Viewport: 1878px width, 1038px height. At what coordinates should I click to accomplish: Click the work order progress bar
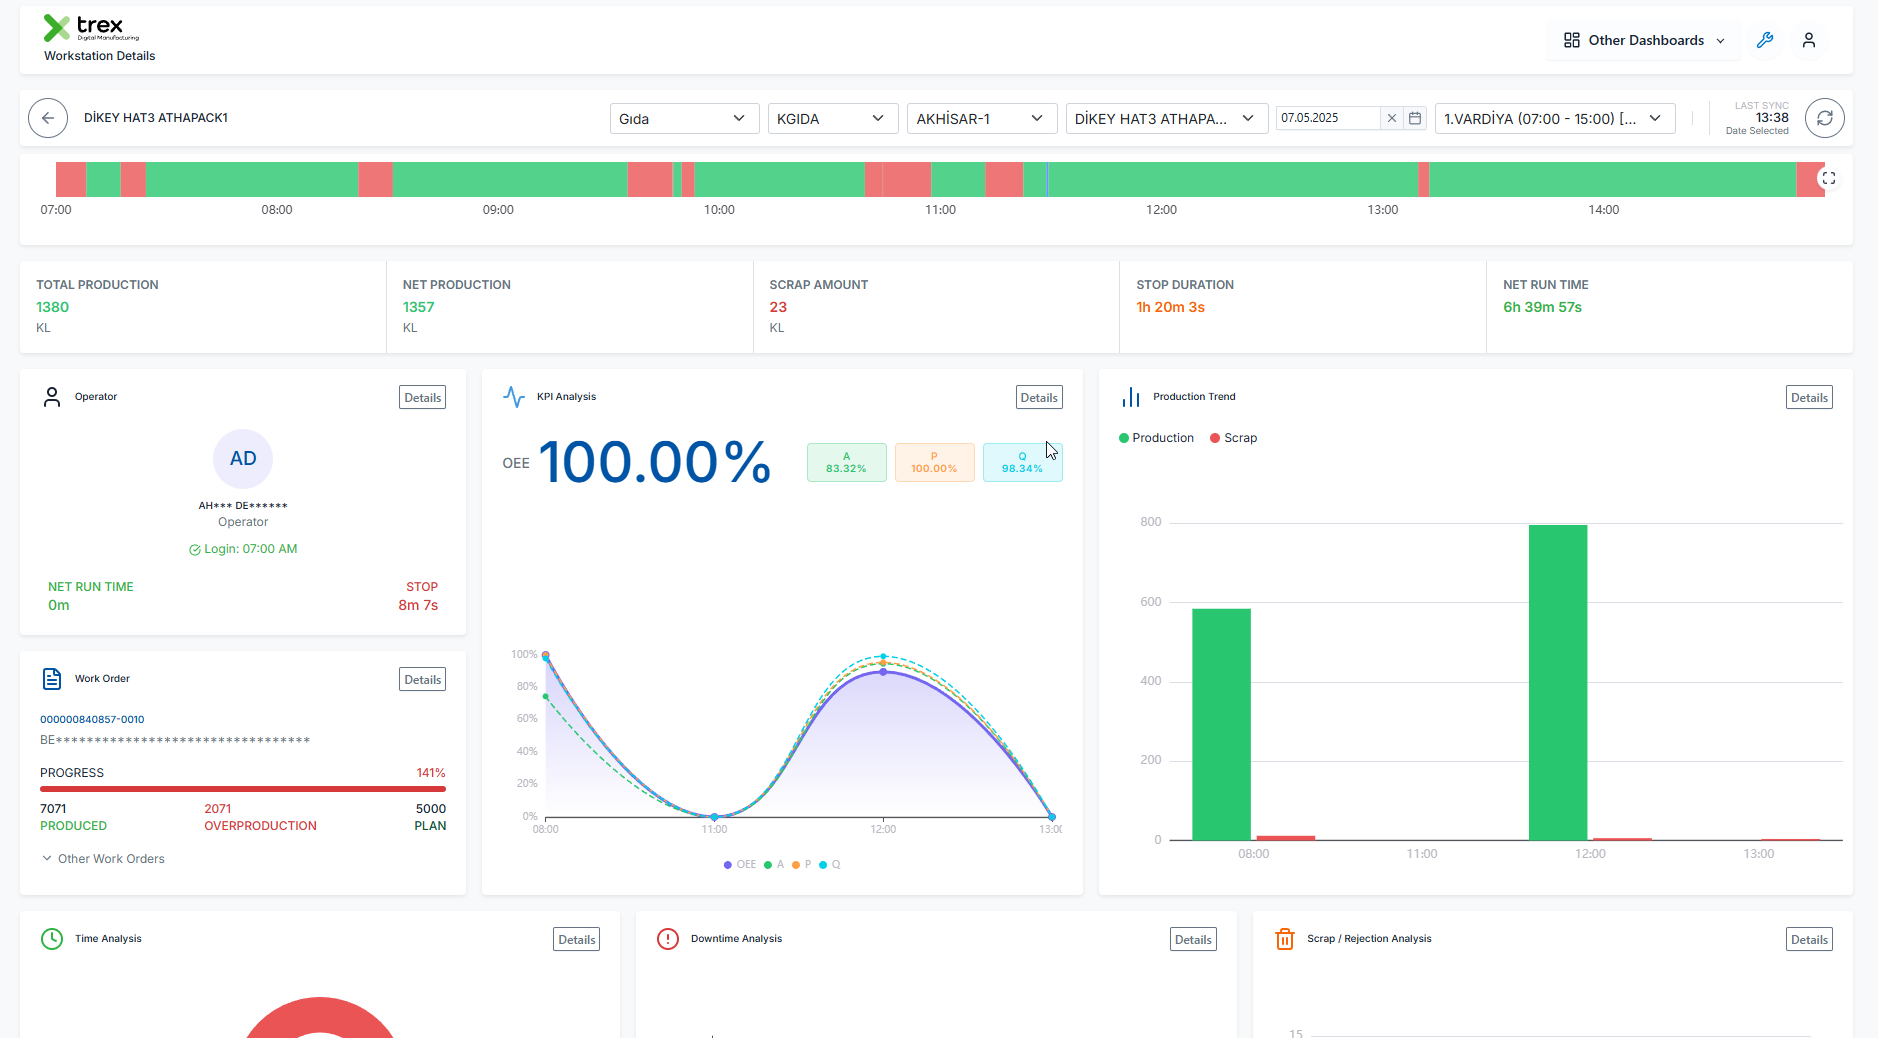tap(243, 789)
